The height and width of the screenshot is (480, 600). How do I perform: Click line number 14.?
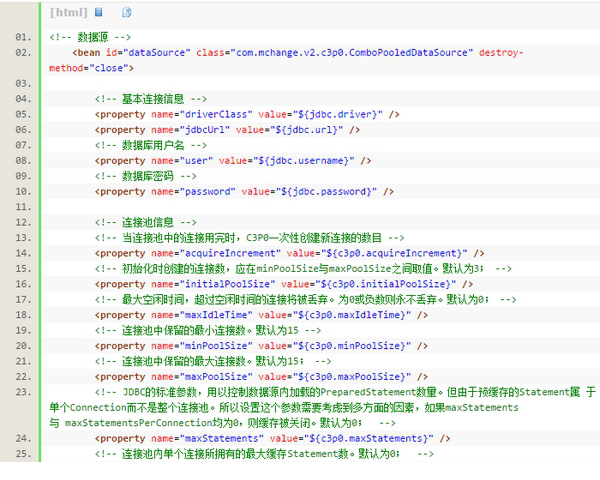[x=23, y=253]
